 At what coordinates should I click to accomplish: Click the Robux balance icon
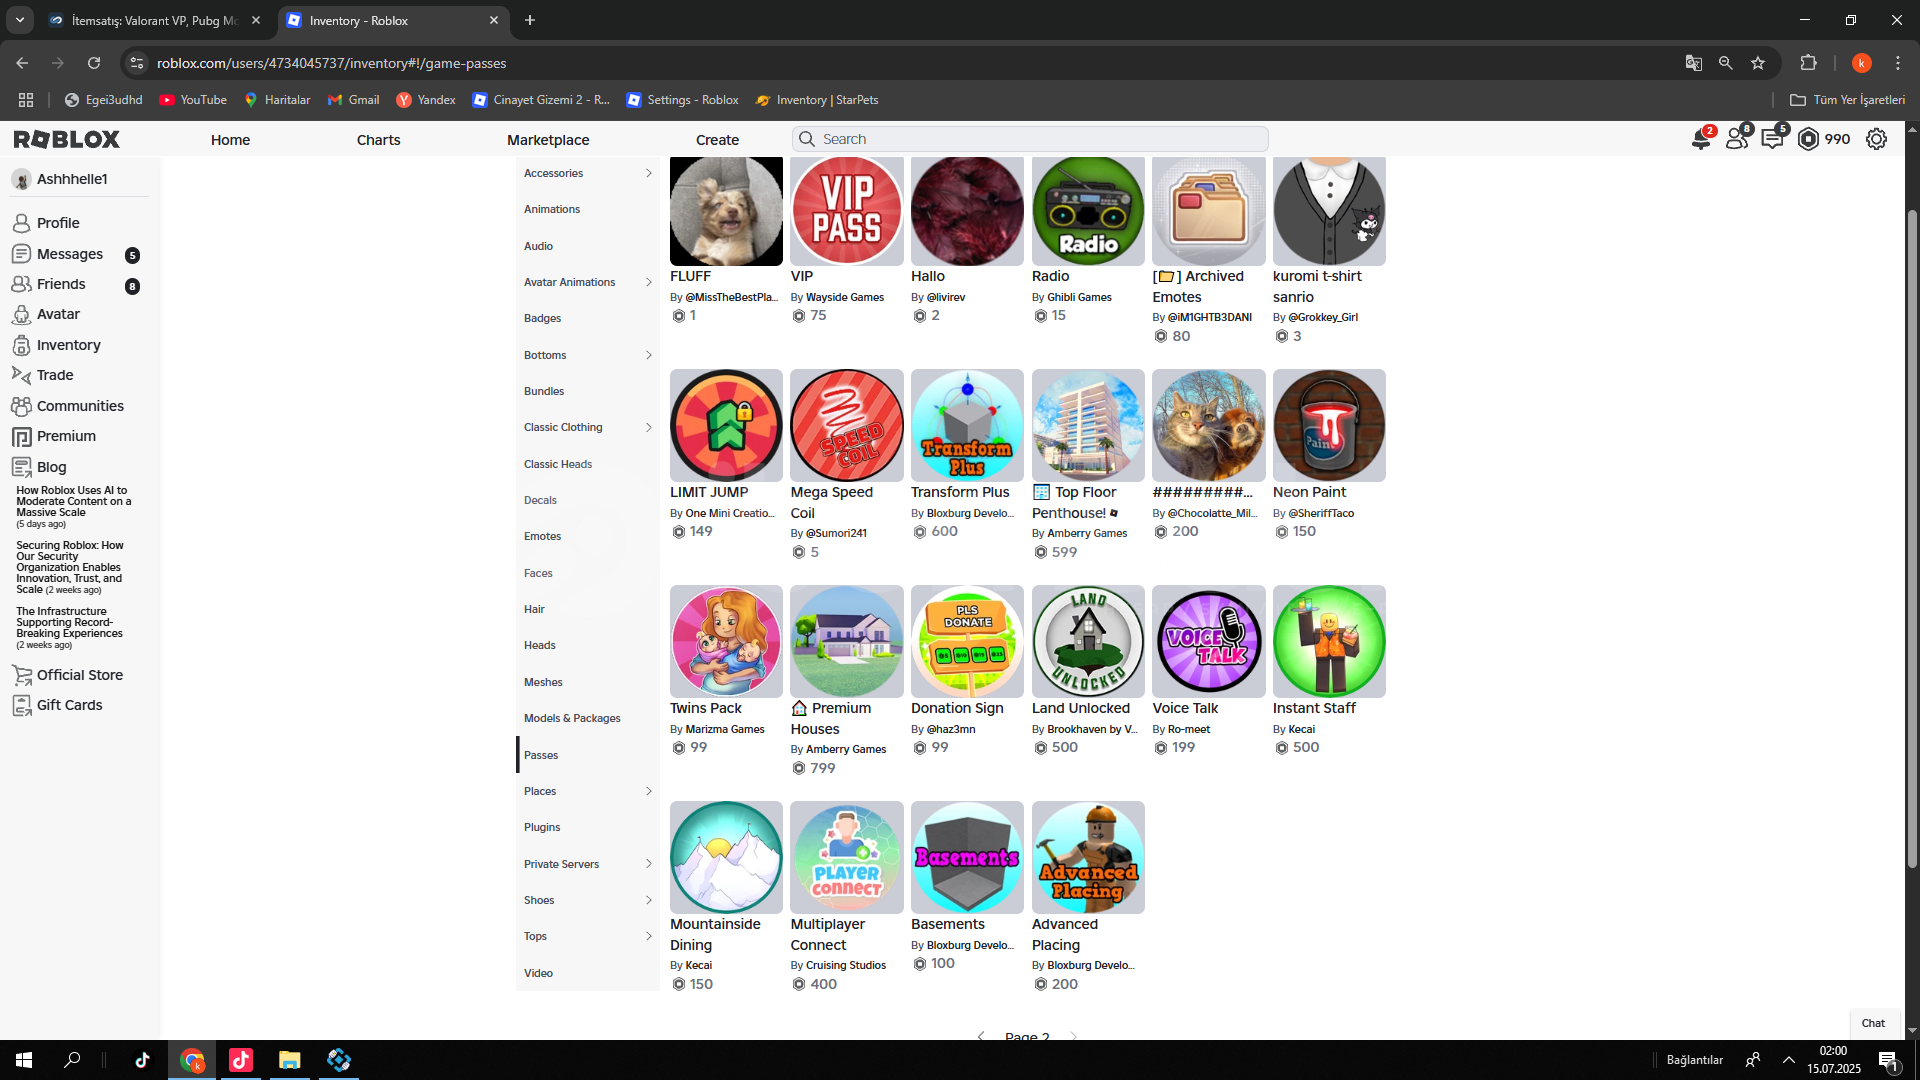(x=1808, y=139)
